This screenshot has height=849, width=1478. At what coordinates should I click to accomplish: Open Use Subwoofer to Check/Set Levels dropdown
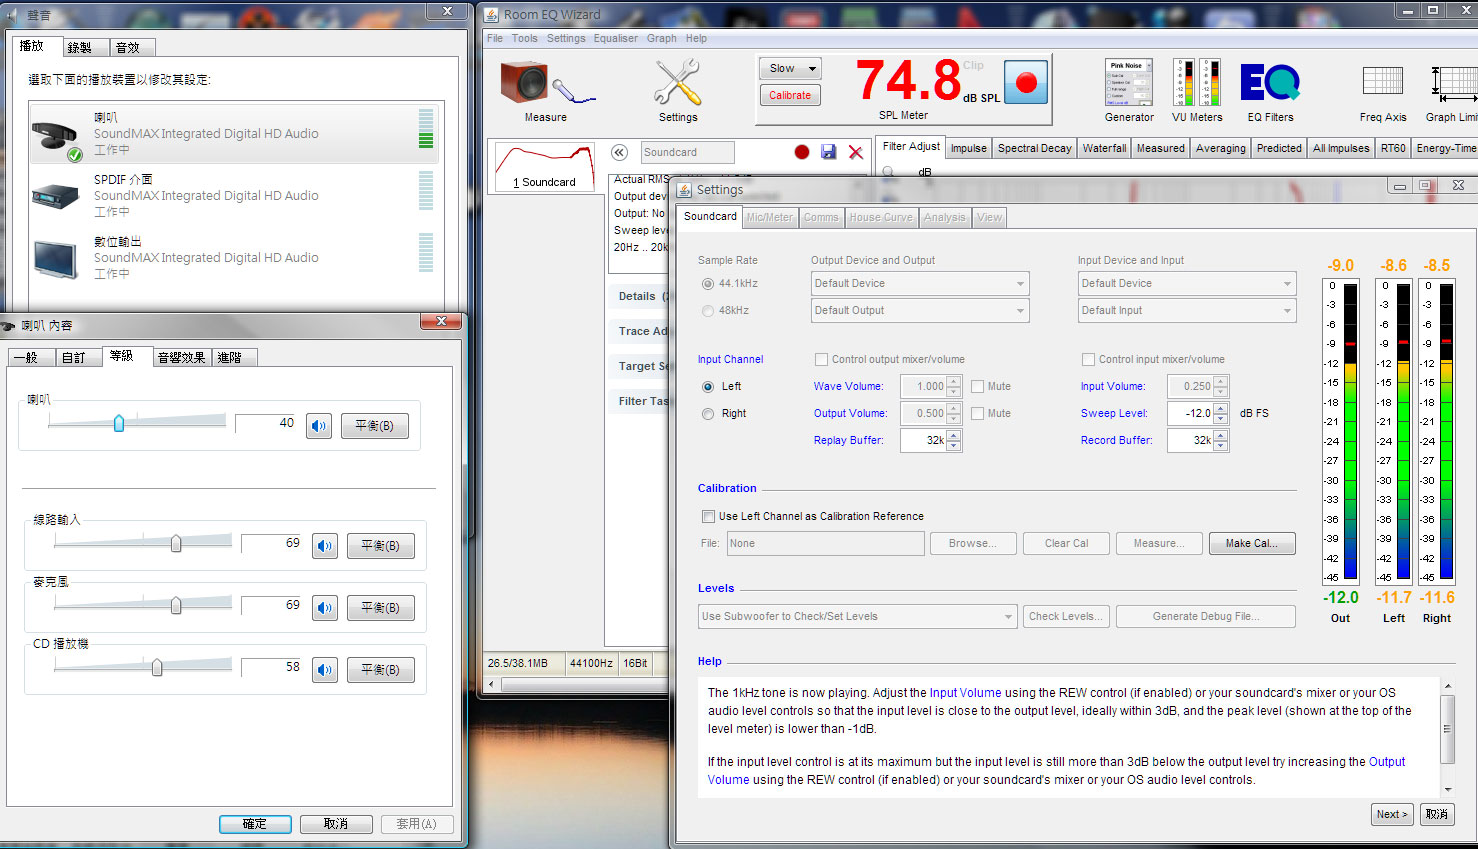click(x=857, y=617)
